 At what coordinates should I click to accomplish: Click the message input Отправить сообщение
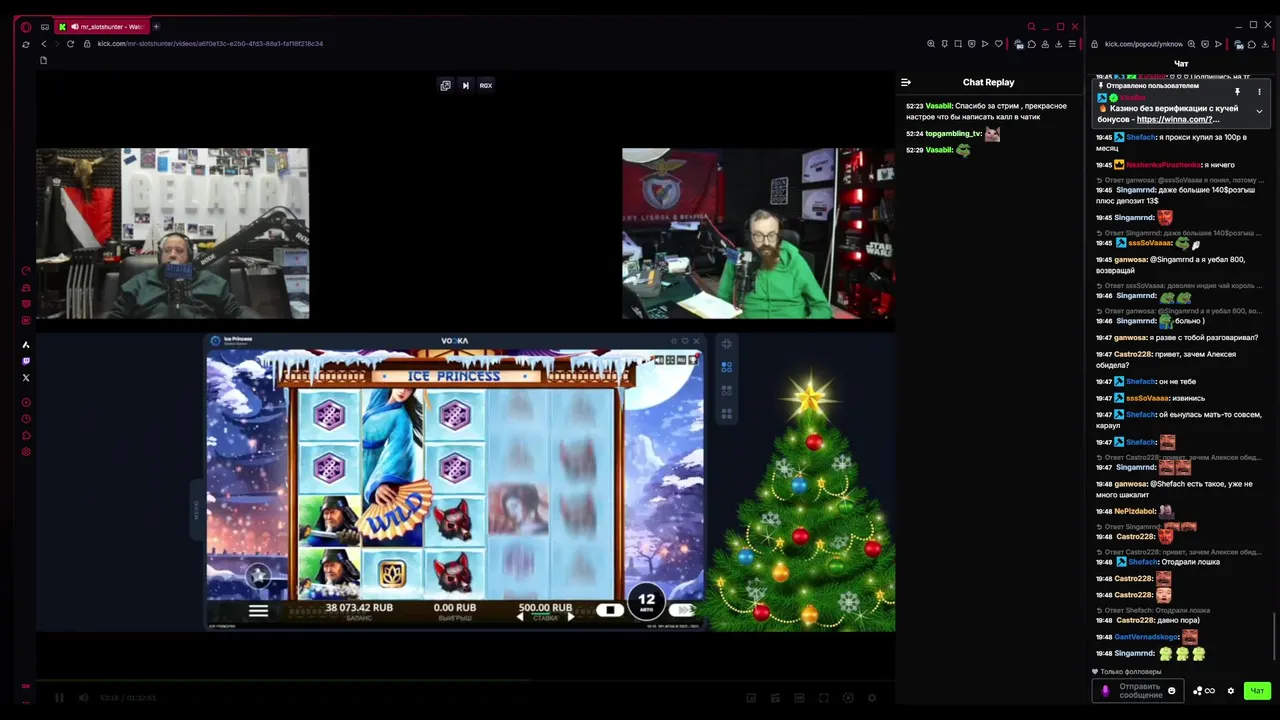pos(1140,691)
